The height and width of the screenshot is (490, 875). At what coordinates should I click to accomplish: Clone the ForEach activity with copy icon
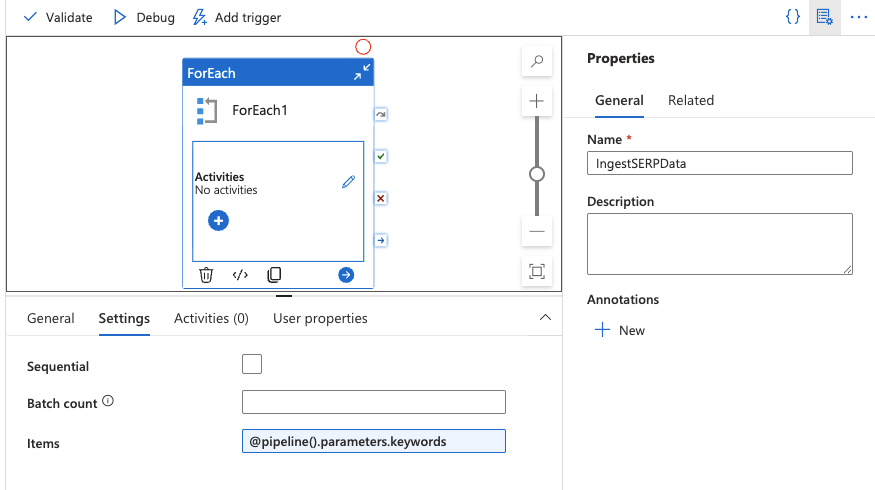click(274, 275)
